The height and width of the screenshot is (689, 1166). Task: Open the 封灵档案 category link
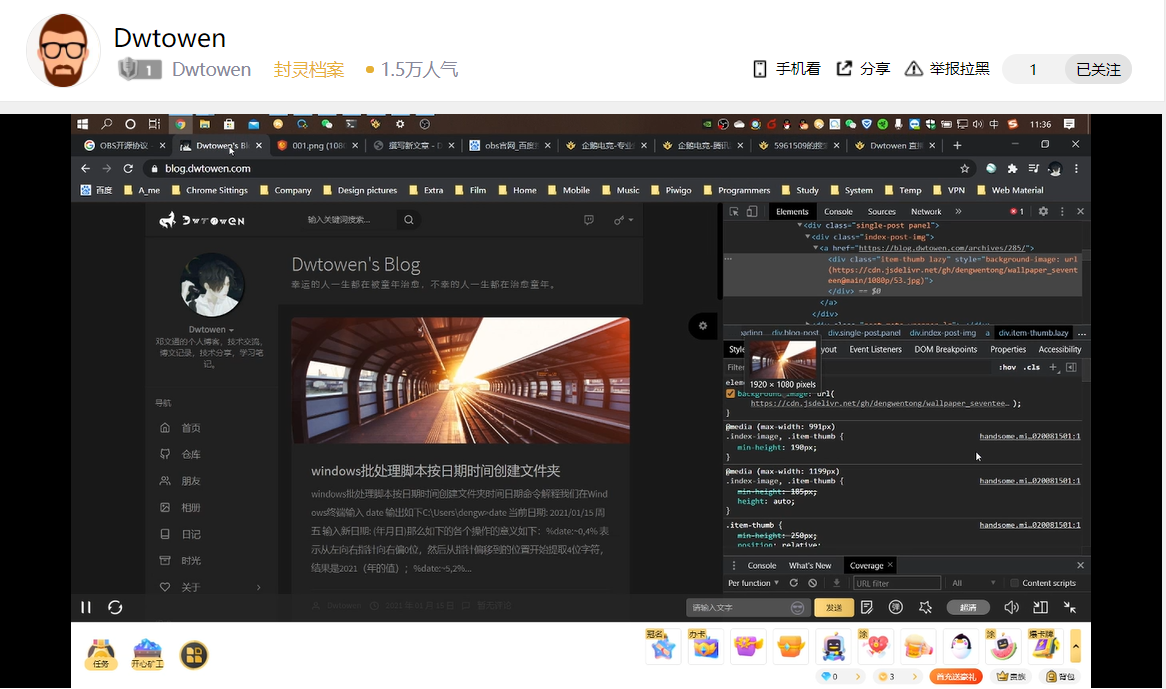pos(309,70)
